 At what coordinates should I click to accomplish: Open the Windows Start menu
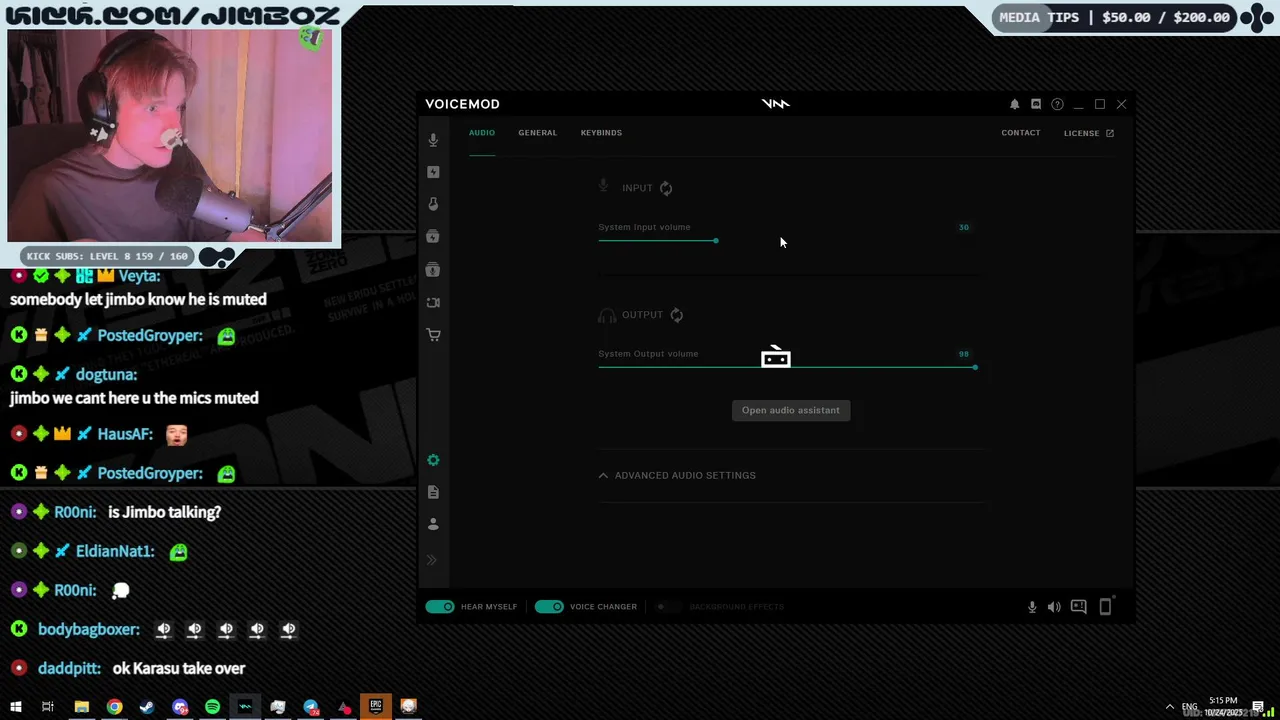click(x=16, y=707)
